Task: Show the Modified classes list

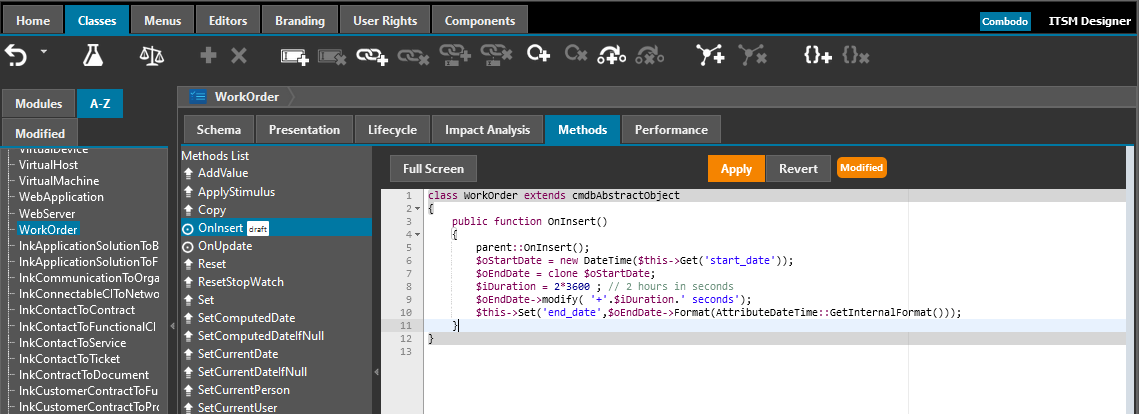Action: 40,133
